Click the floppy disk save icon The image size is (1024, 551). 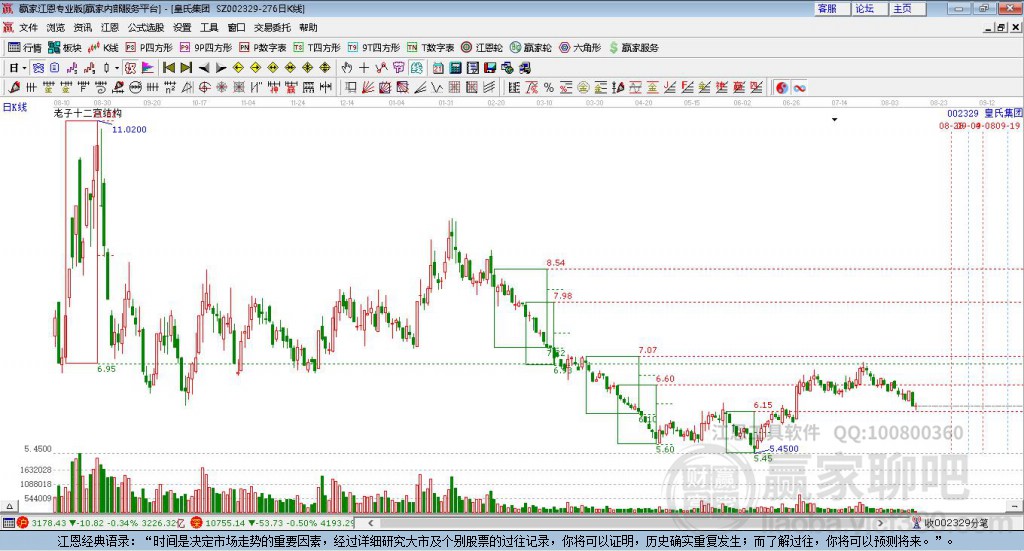click(490, 68)
